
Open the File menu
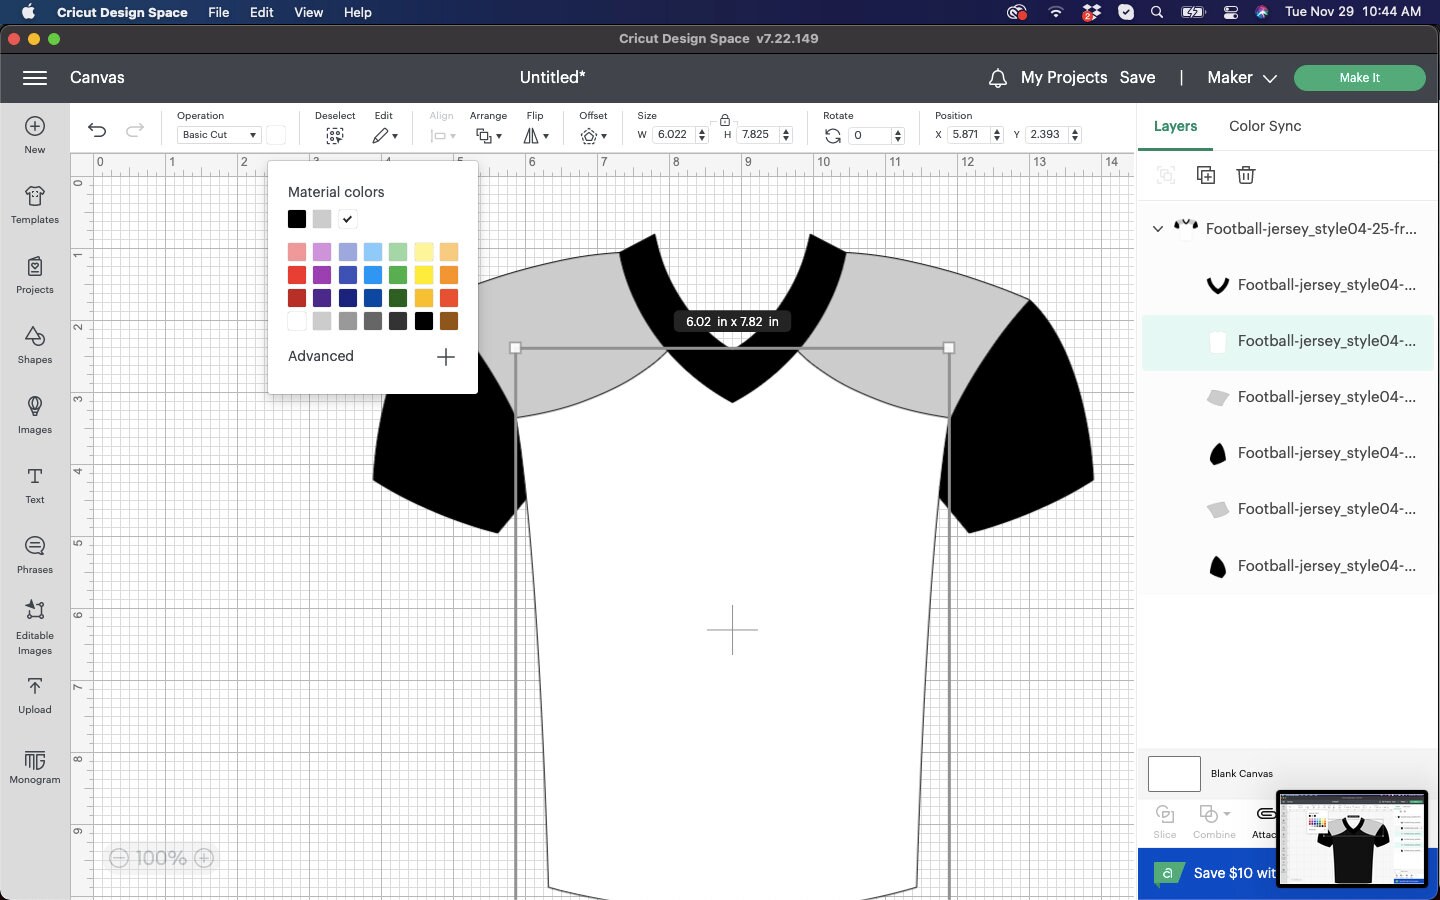[x=218, y=12]
